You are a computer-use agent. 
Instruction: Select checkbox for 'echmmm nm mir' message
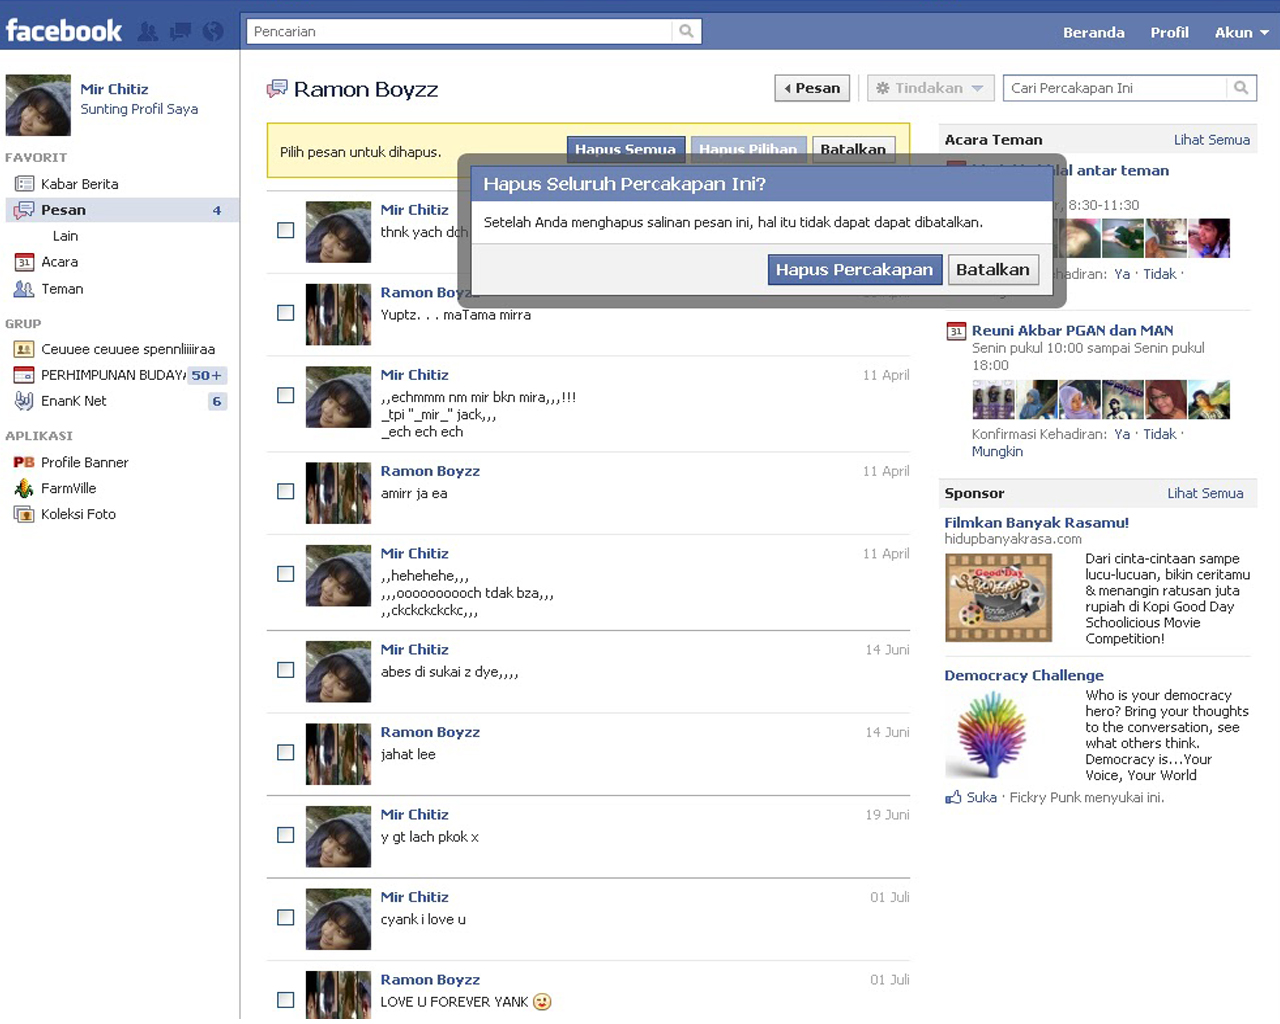(x=286, y=395)
